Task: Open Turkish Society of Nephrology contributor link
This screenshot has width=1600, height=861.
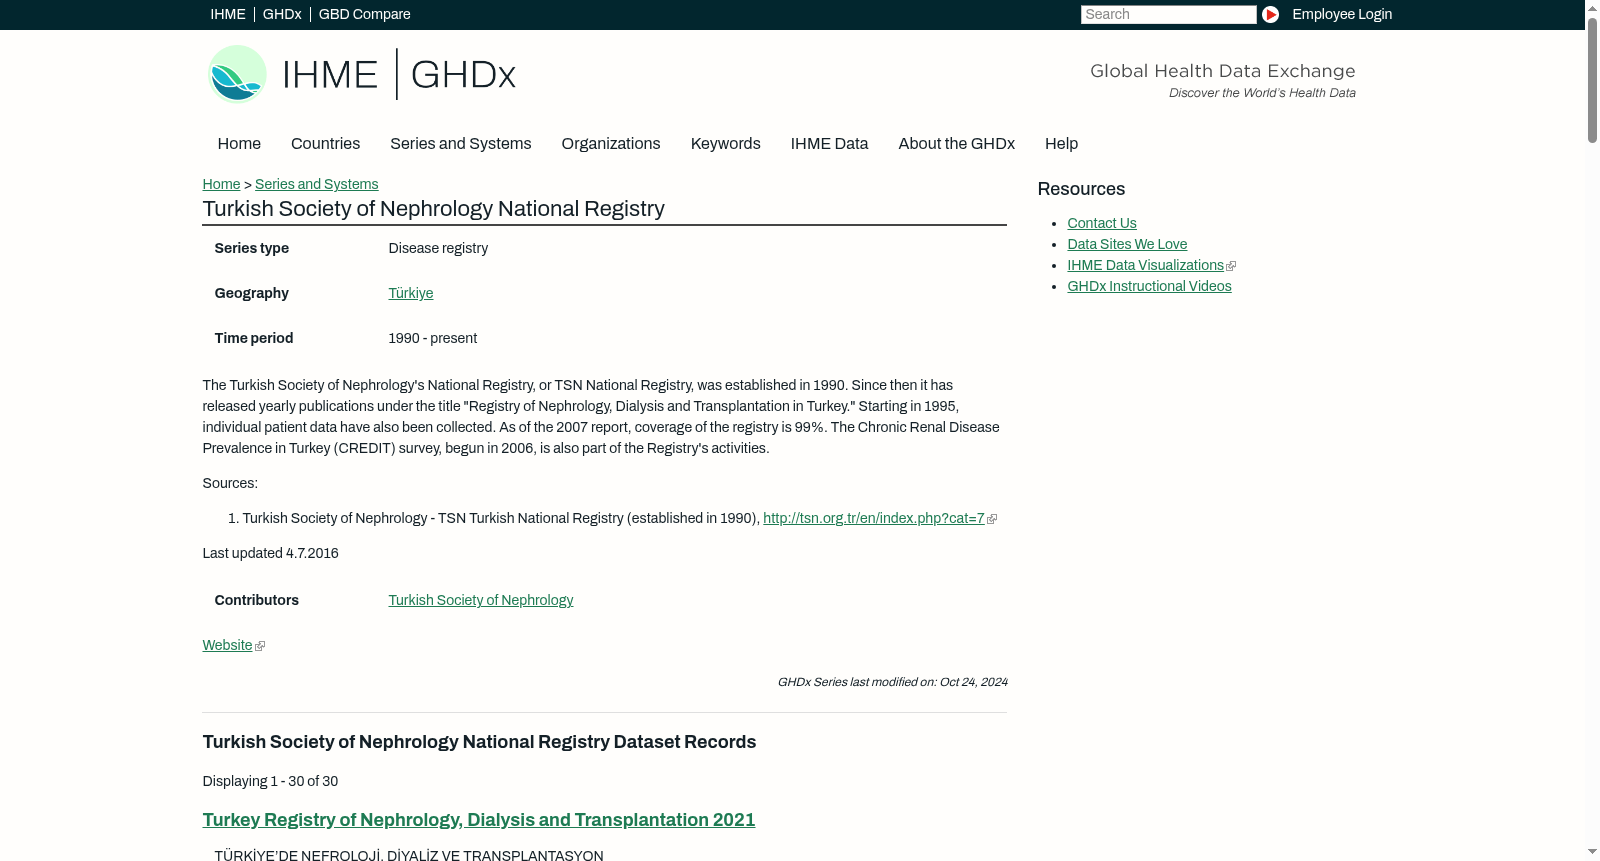Action: click(x=481, y=600)
